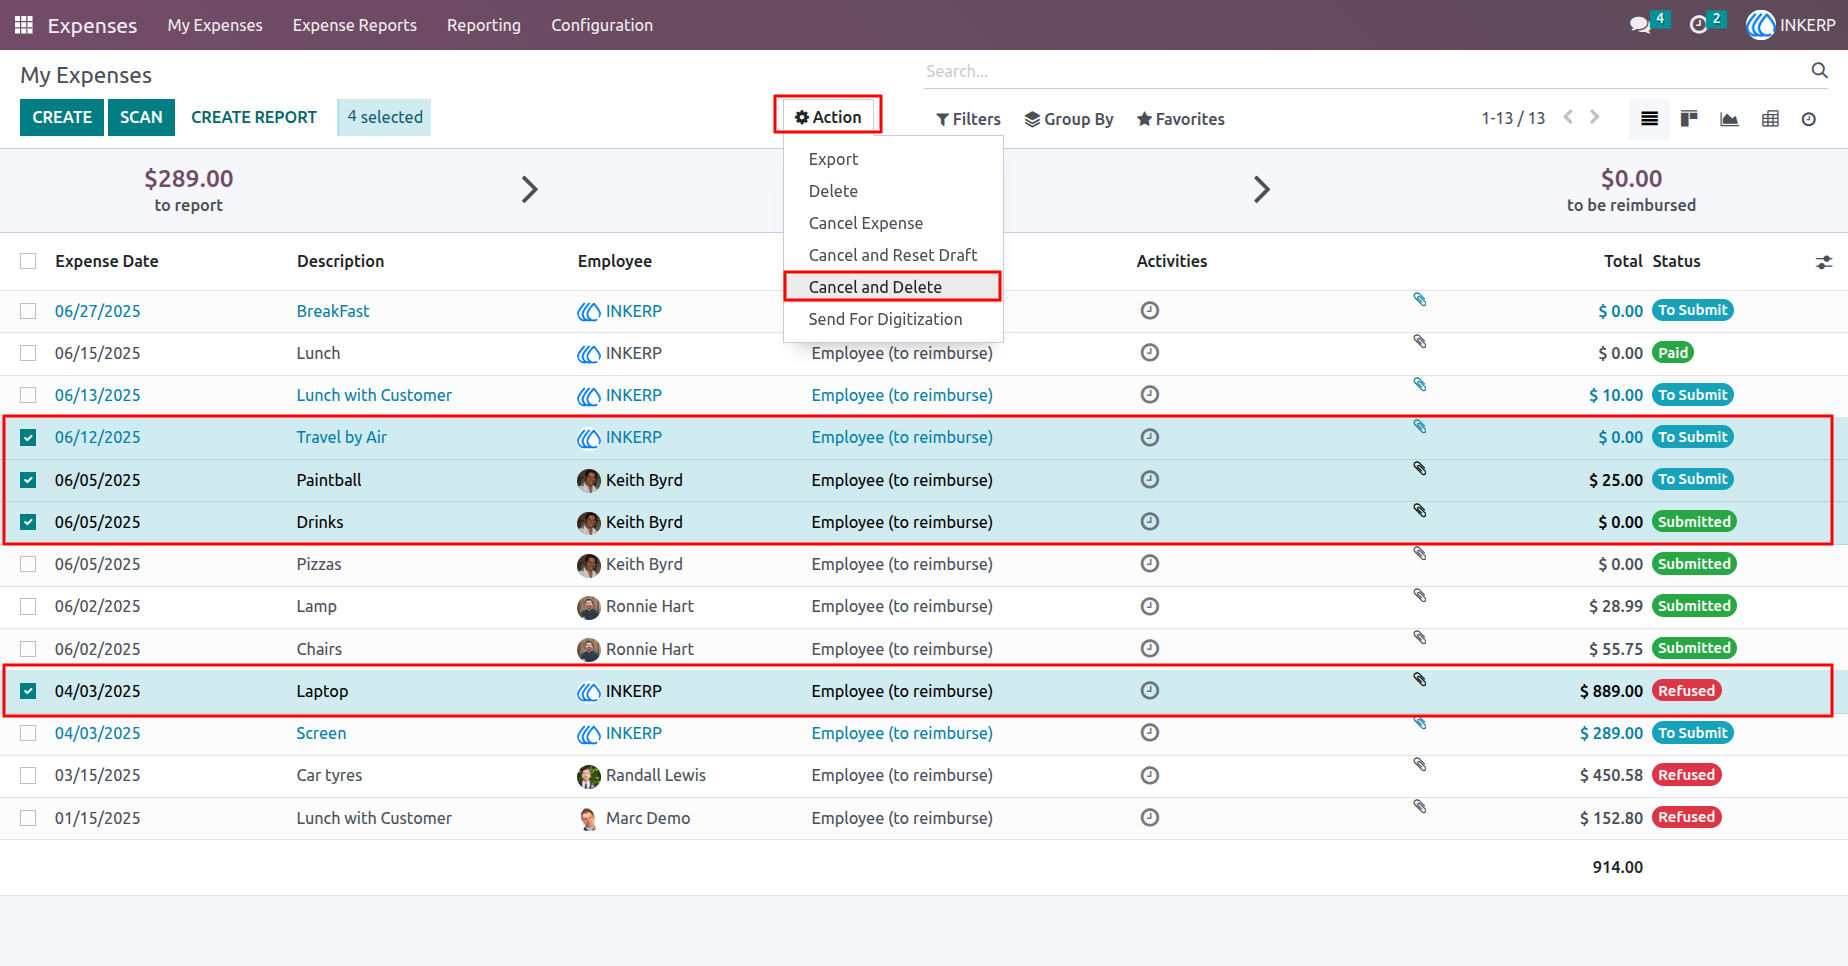Expand the Group By dropdown
Image resolution: width=1848 pixels, height=966 pixels.
click(x=1068, y=119)
